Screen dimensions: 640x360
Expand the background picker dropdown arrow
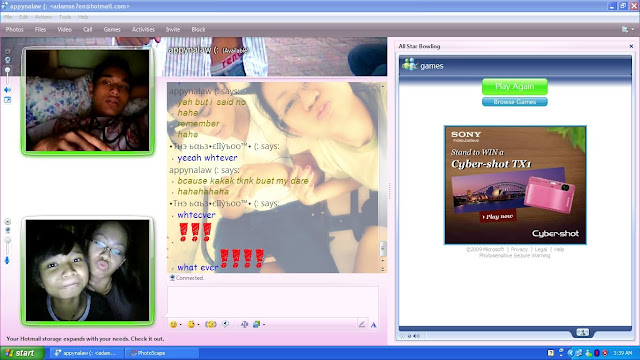tap(264, 325)
